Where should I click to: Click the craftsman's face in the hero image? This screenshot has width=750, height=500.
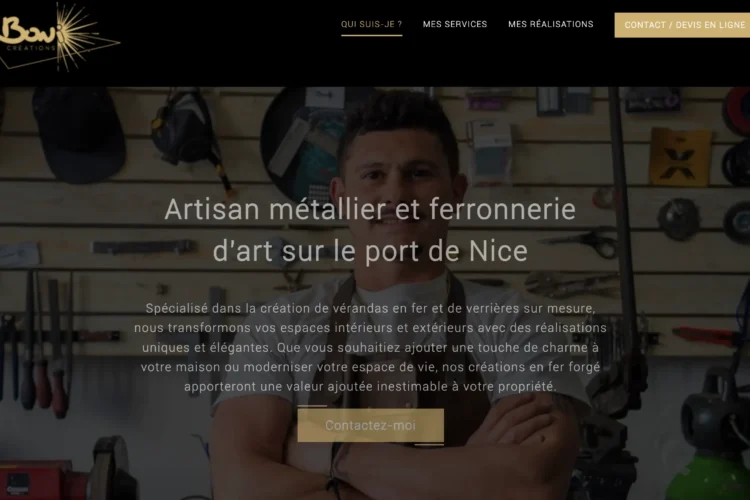(x=399, y=184)
